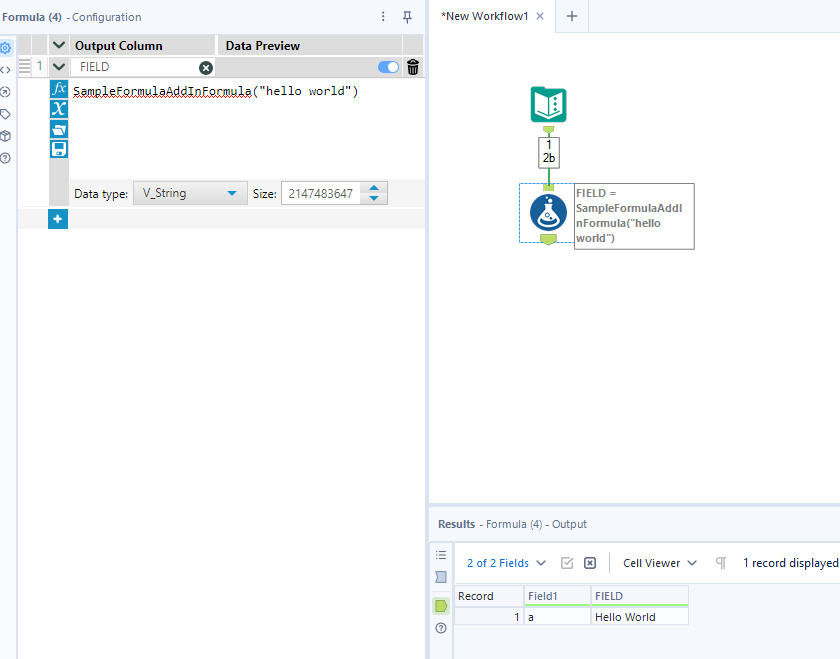Add a new workflow tab
Screen dimensions: 840x659
(572, 17)
